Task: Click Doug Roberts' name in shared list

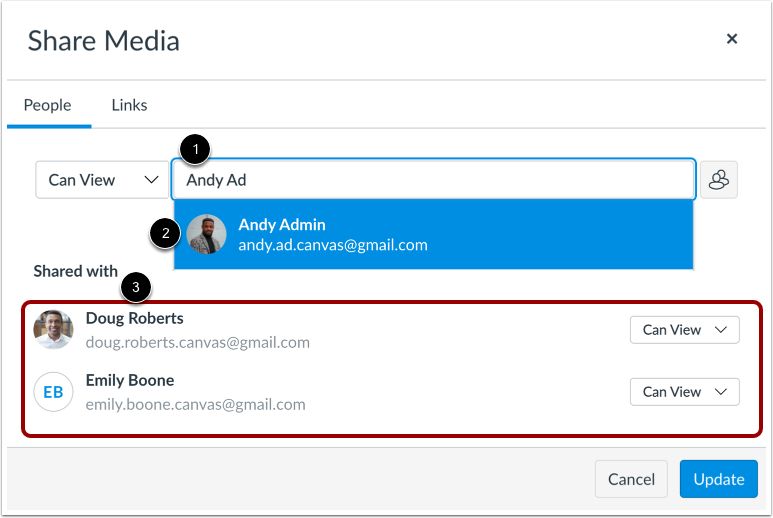Action: pyautogui.click(x=135, y=318)
